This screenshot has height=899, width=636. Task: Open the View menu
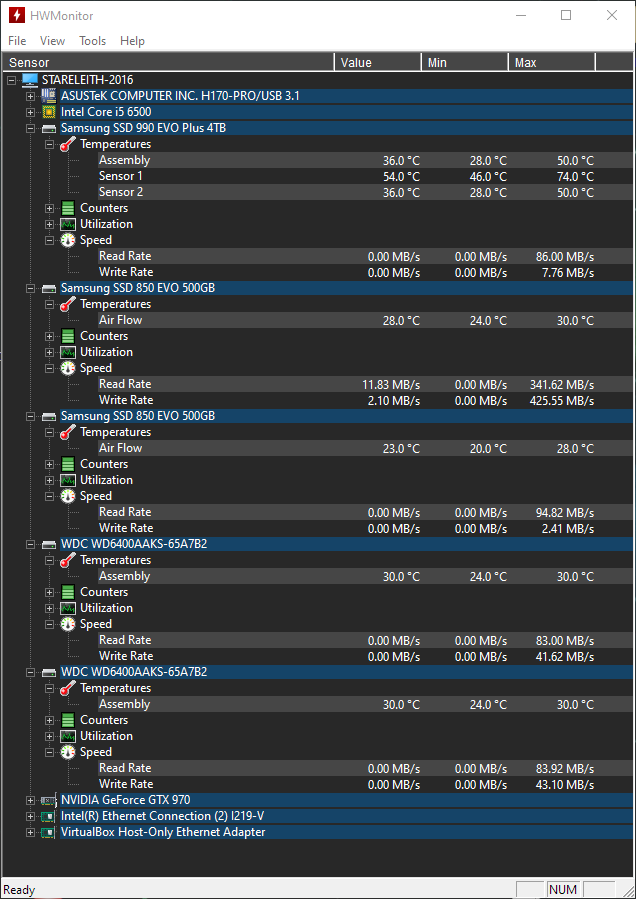click(53, 41)
